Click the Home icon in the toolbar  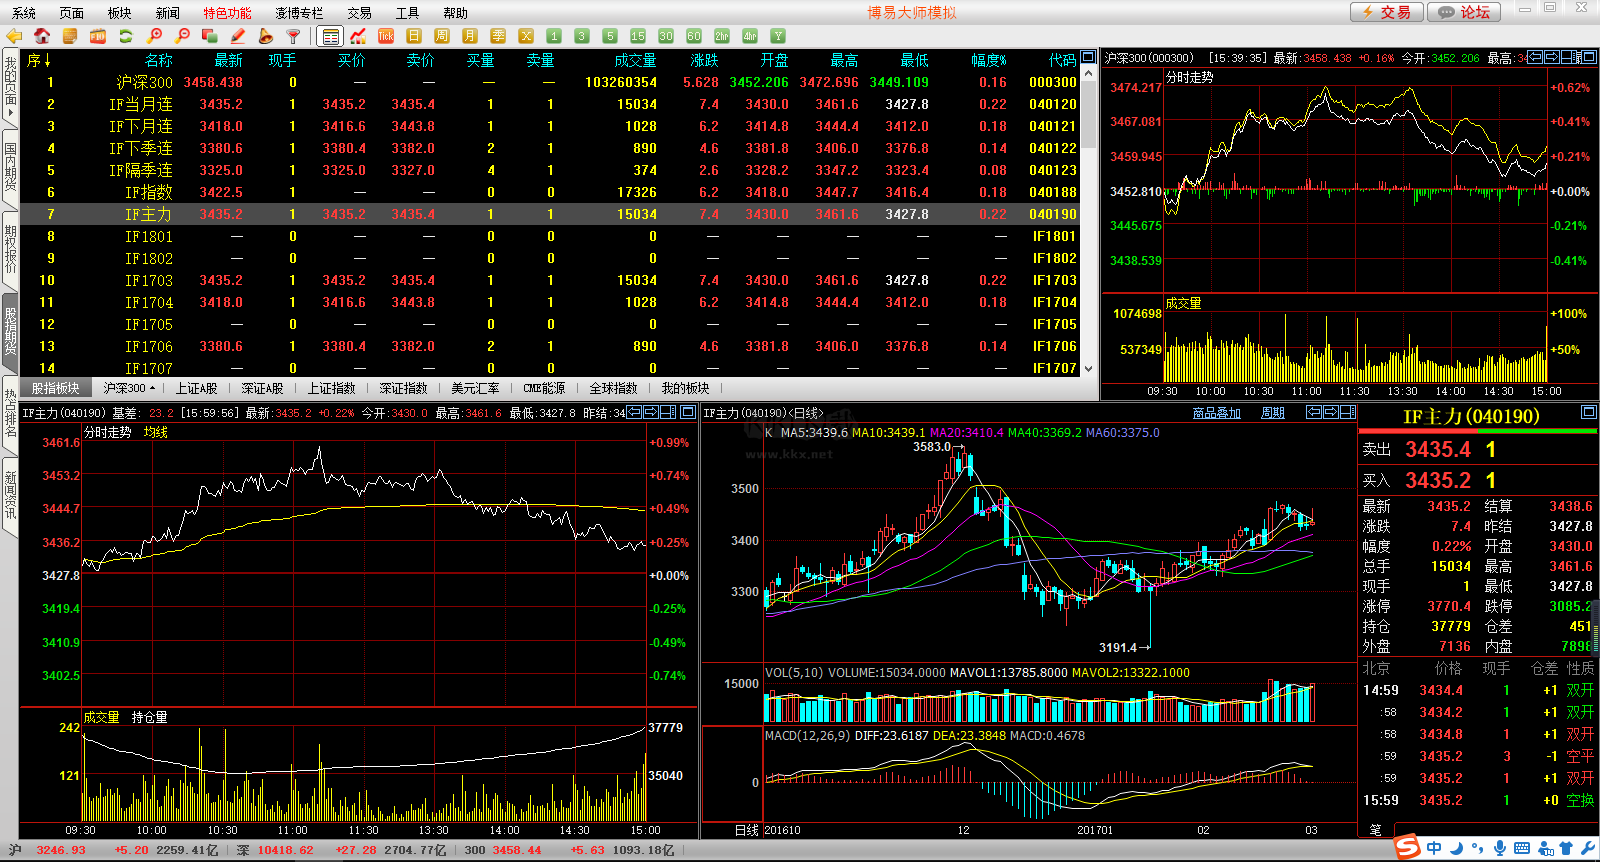[x=42, y=36]
